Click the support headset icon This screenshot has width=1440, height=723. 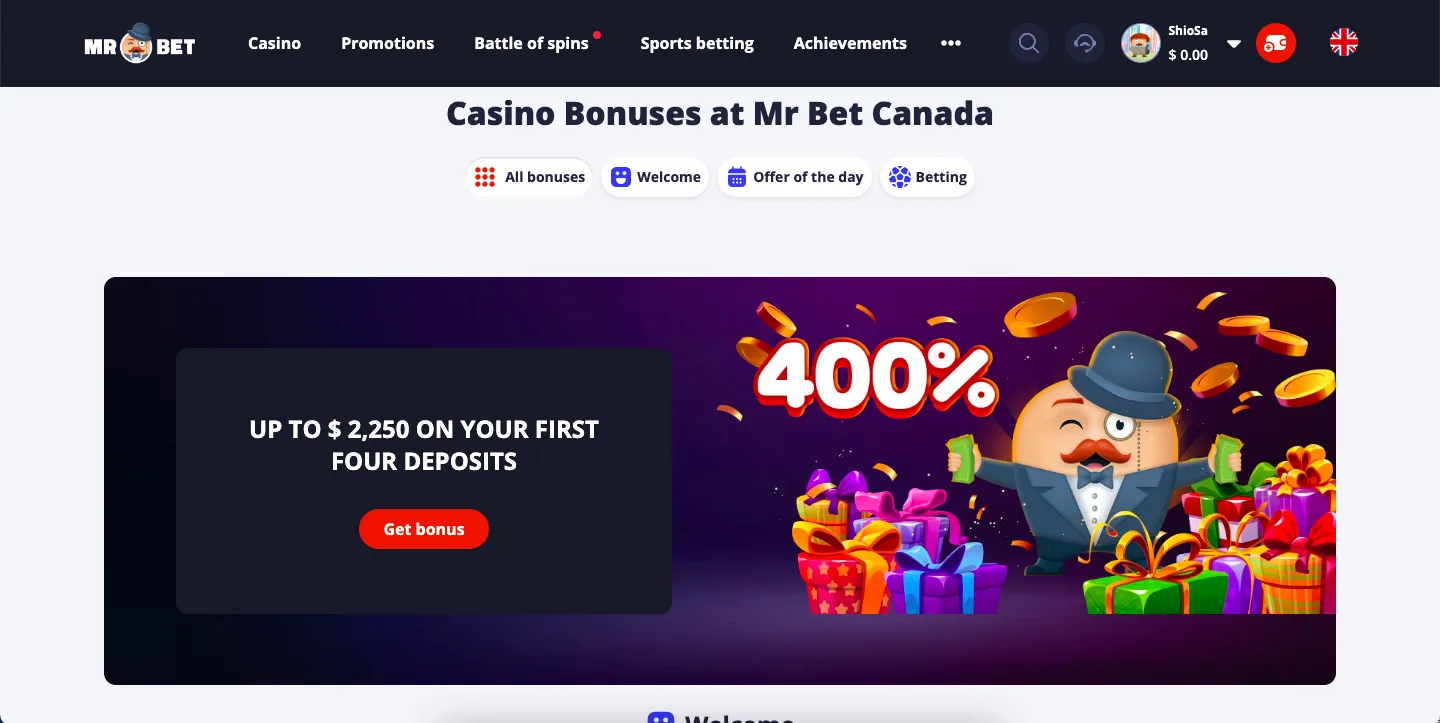(x=1084, y=43)
